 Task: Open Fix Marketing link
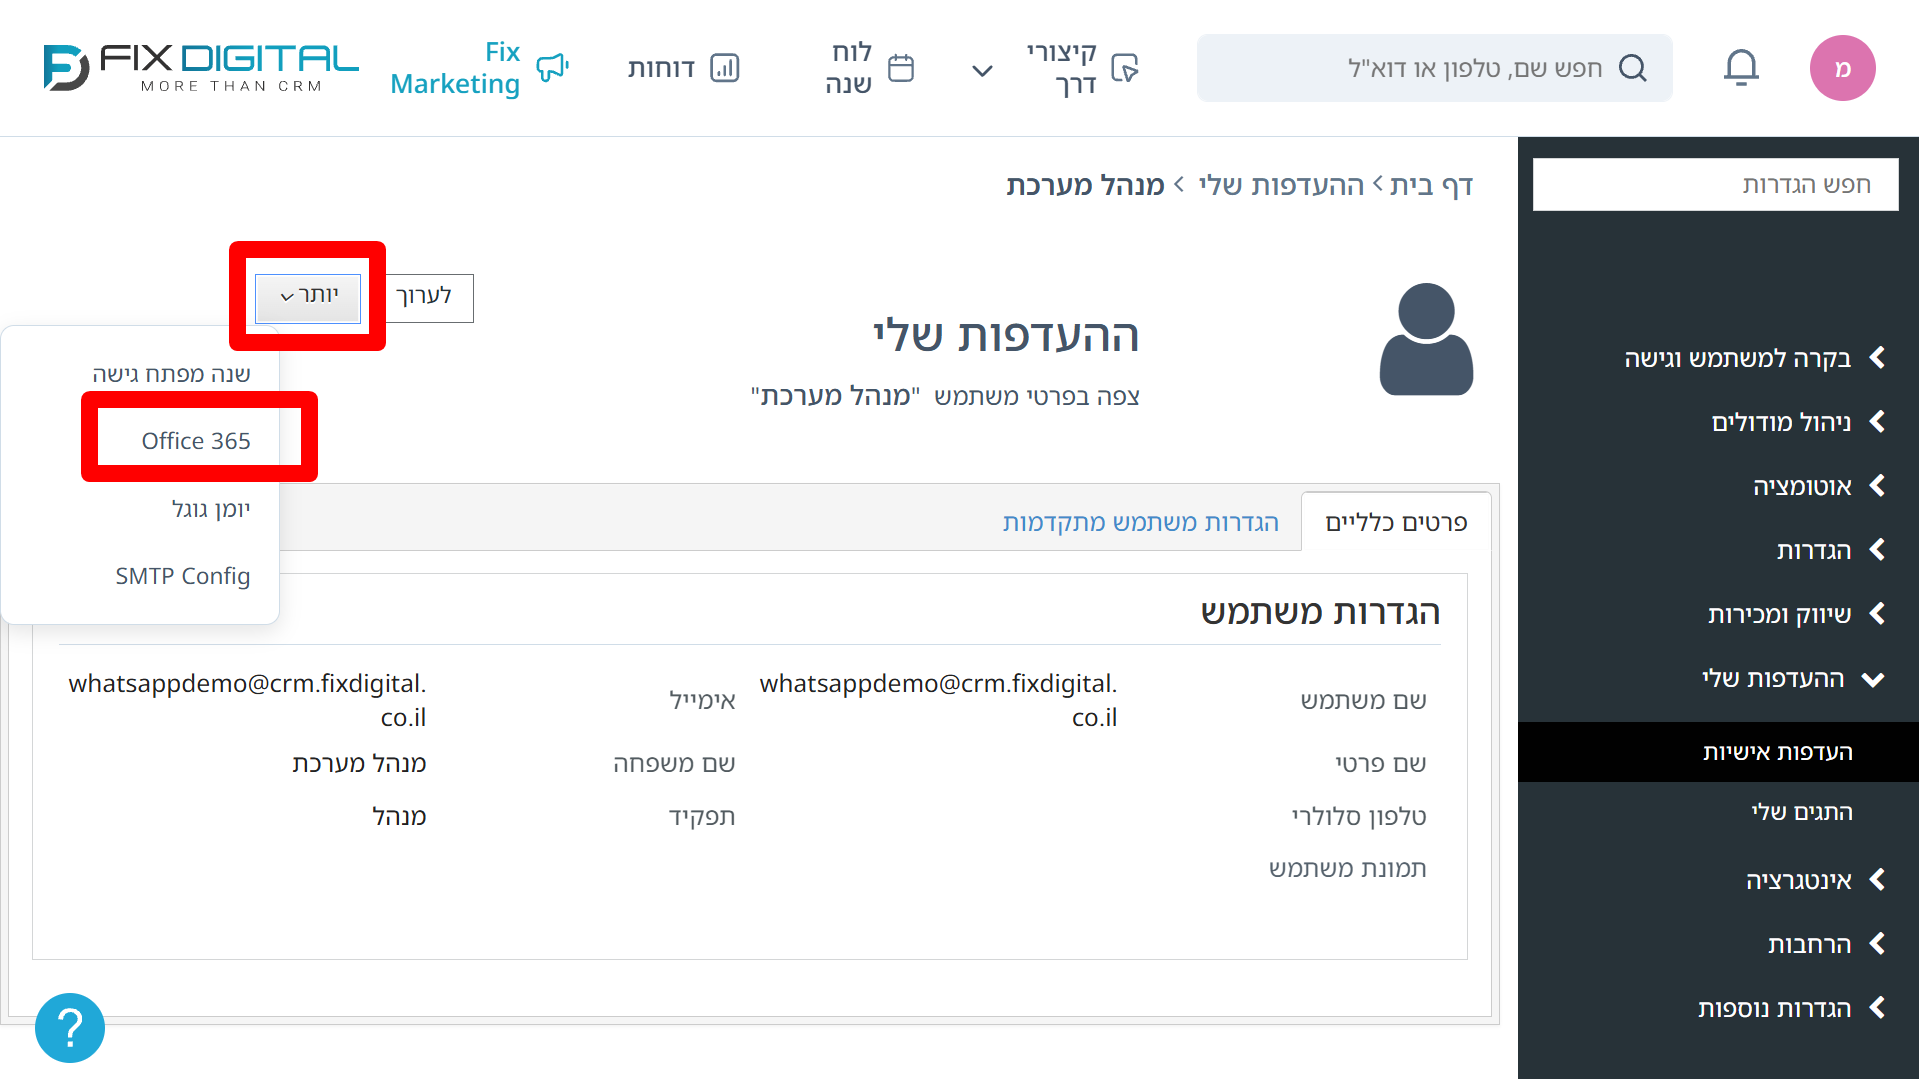click(455, 68)
